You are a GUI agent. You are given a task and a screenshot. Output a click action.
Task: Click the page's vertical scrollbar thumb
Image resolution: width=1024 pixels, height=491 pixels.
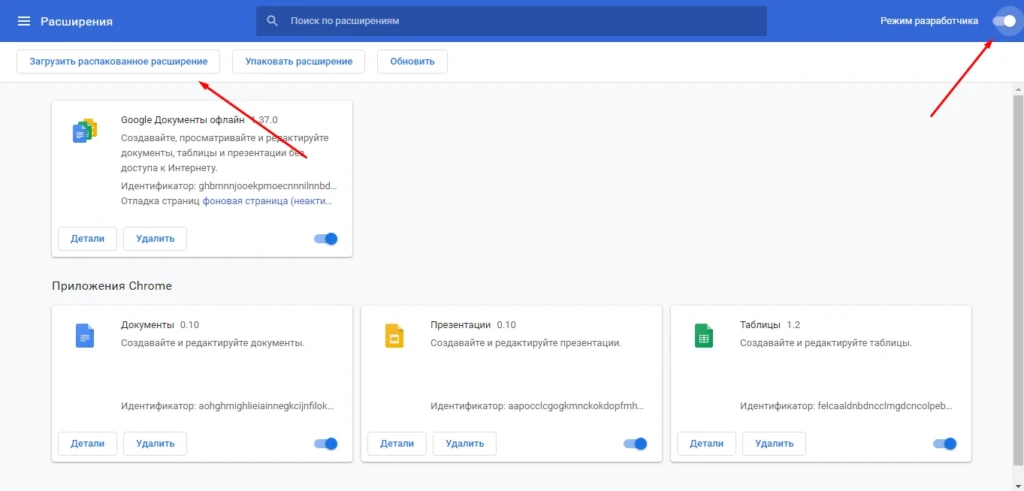[1017, 281]
